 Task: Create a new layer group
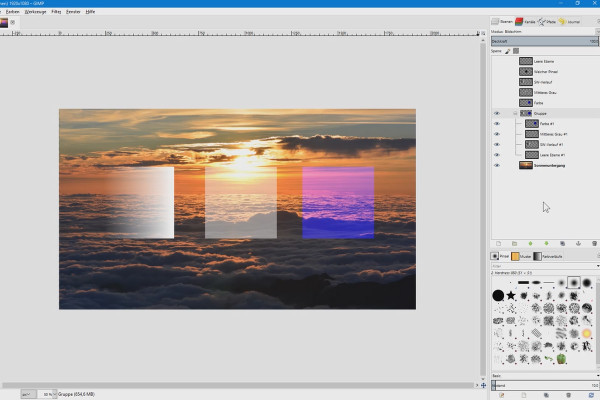point(514,243)
